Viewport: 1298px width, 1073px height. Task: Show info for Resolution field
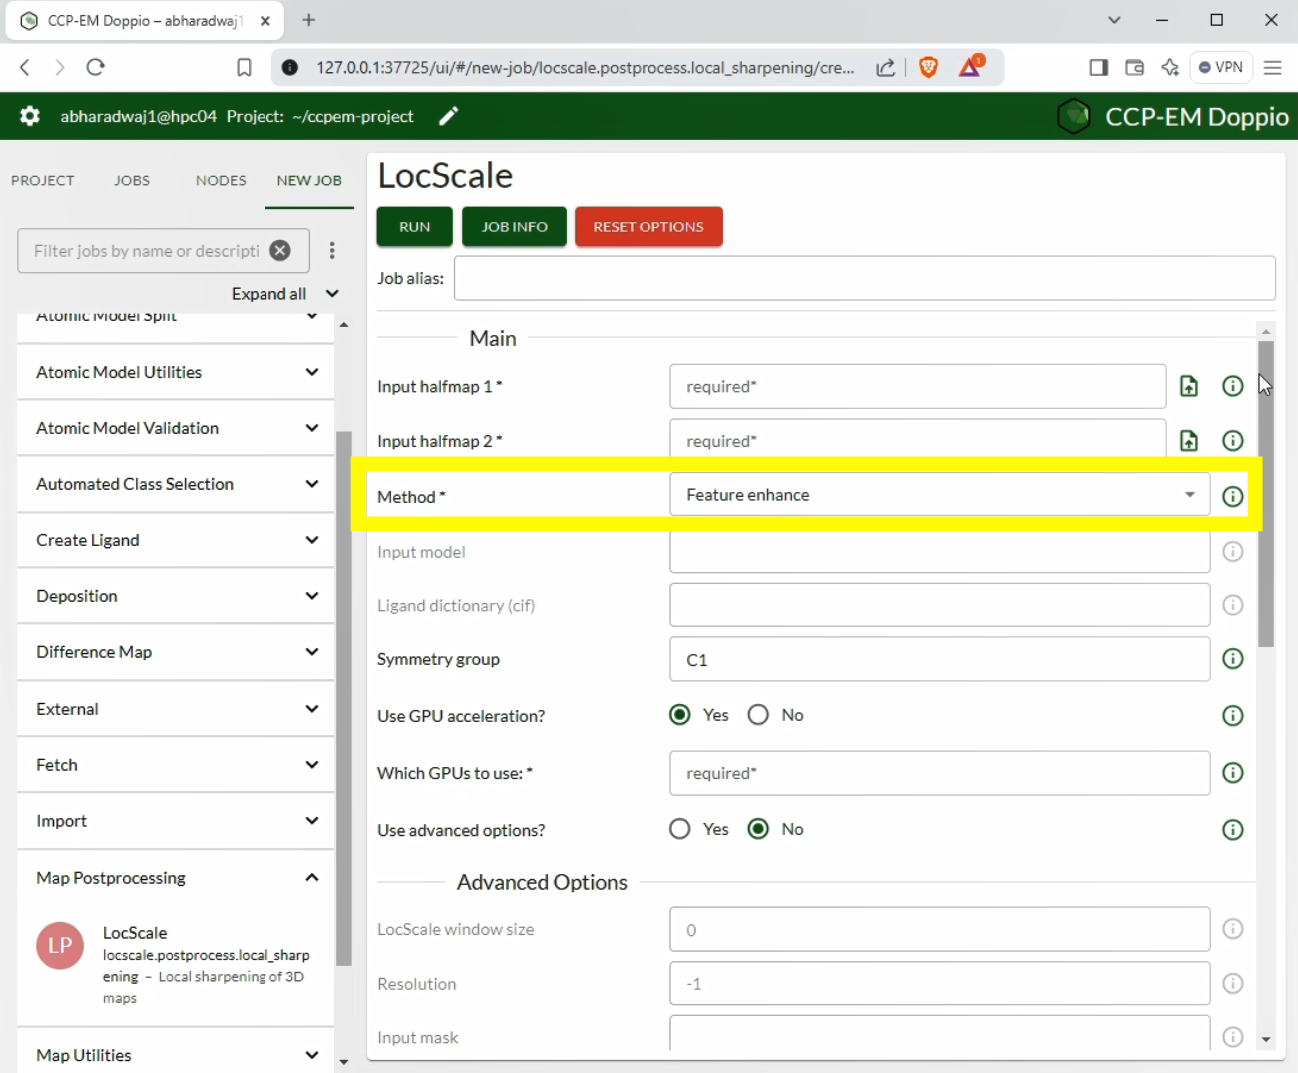pyautogui.click(x=1233, y=984)
